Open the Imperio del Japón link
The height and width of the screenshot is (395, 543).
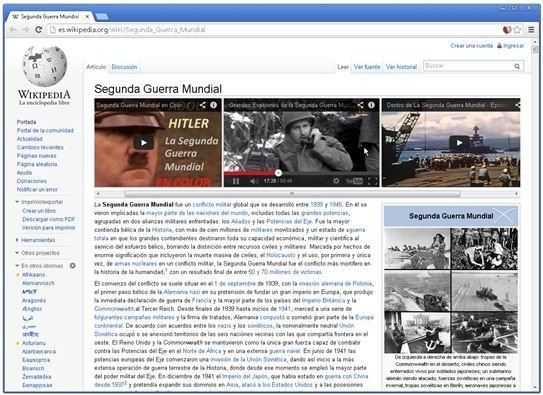tap(245, 376)
